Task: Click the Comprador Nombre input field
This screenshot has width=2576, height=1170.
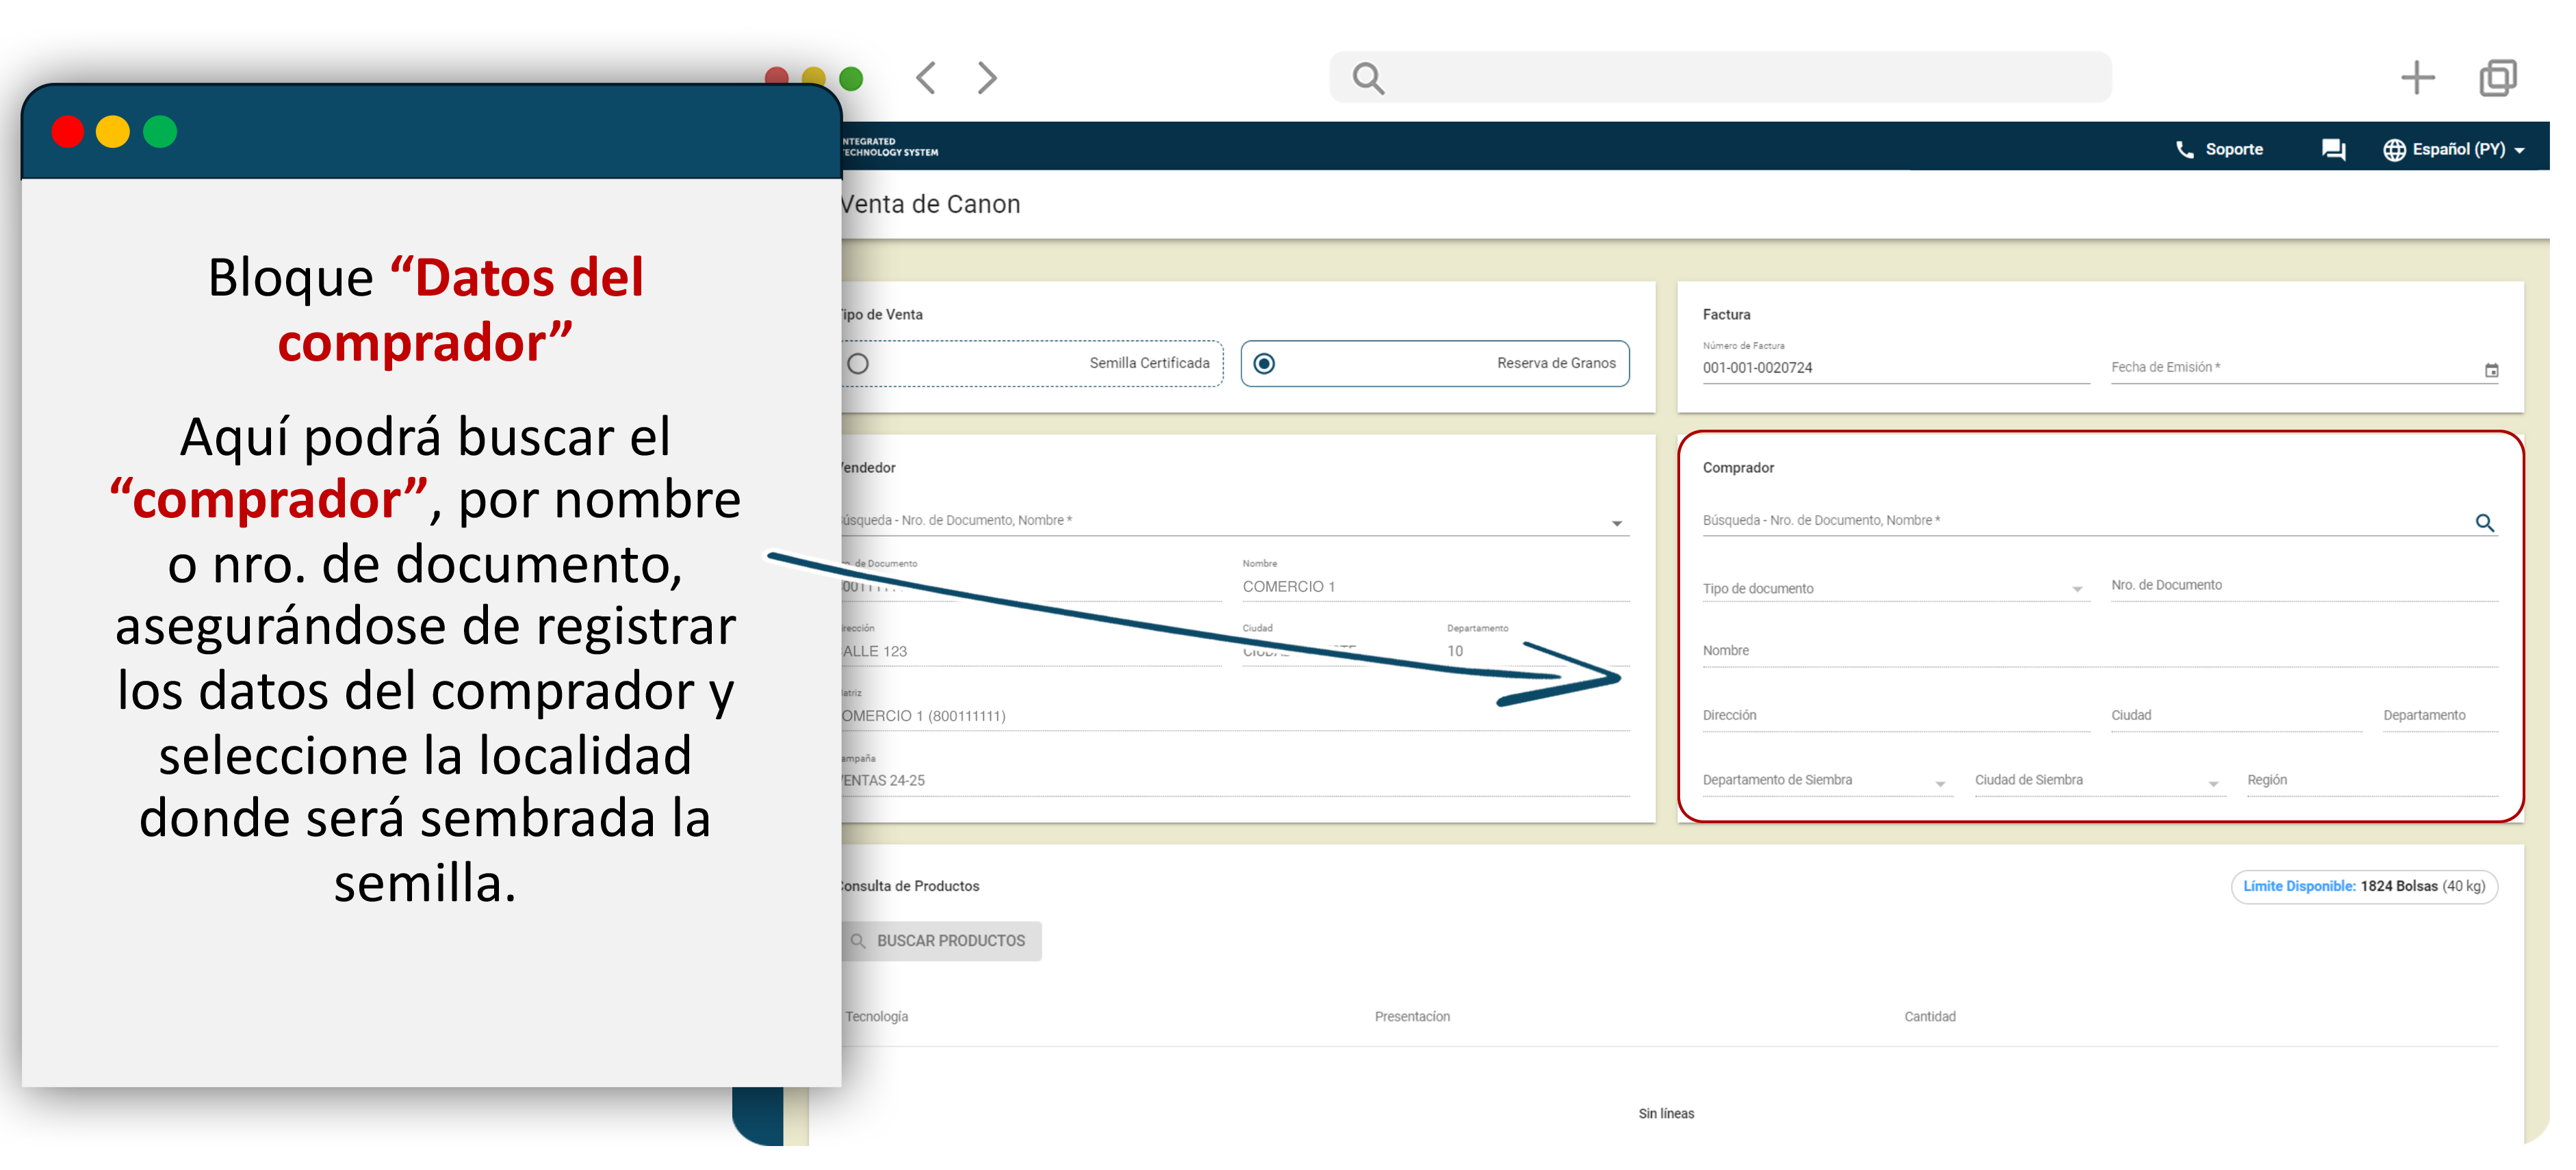Action: 2098,652
